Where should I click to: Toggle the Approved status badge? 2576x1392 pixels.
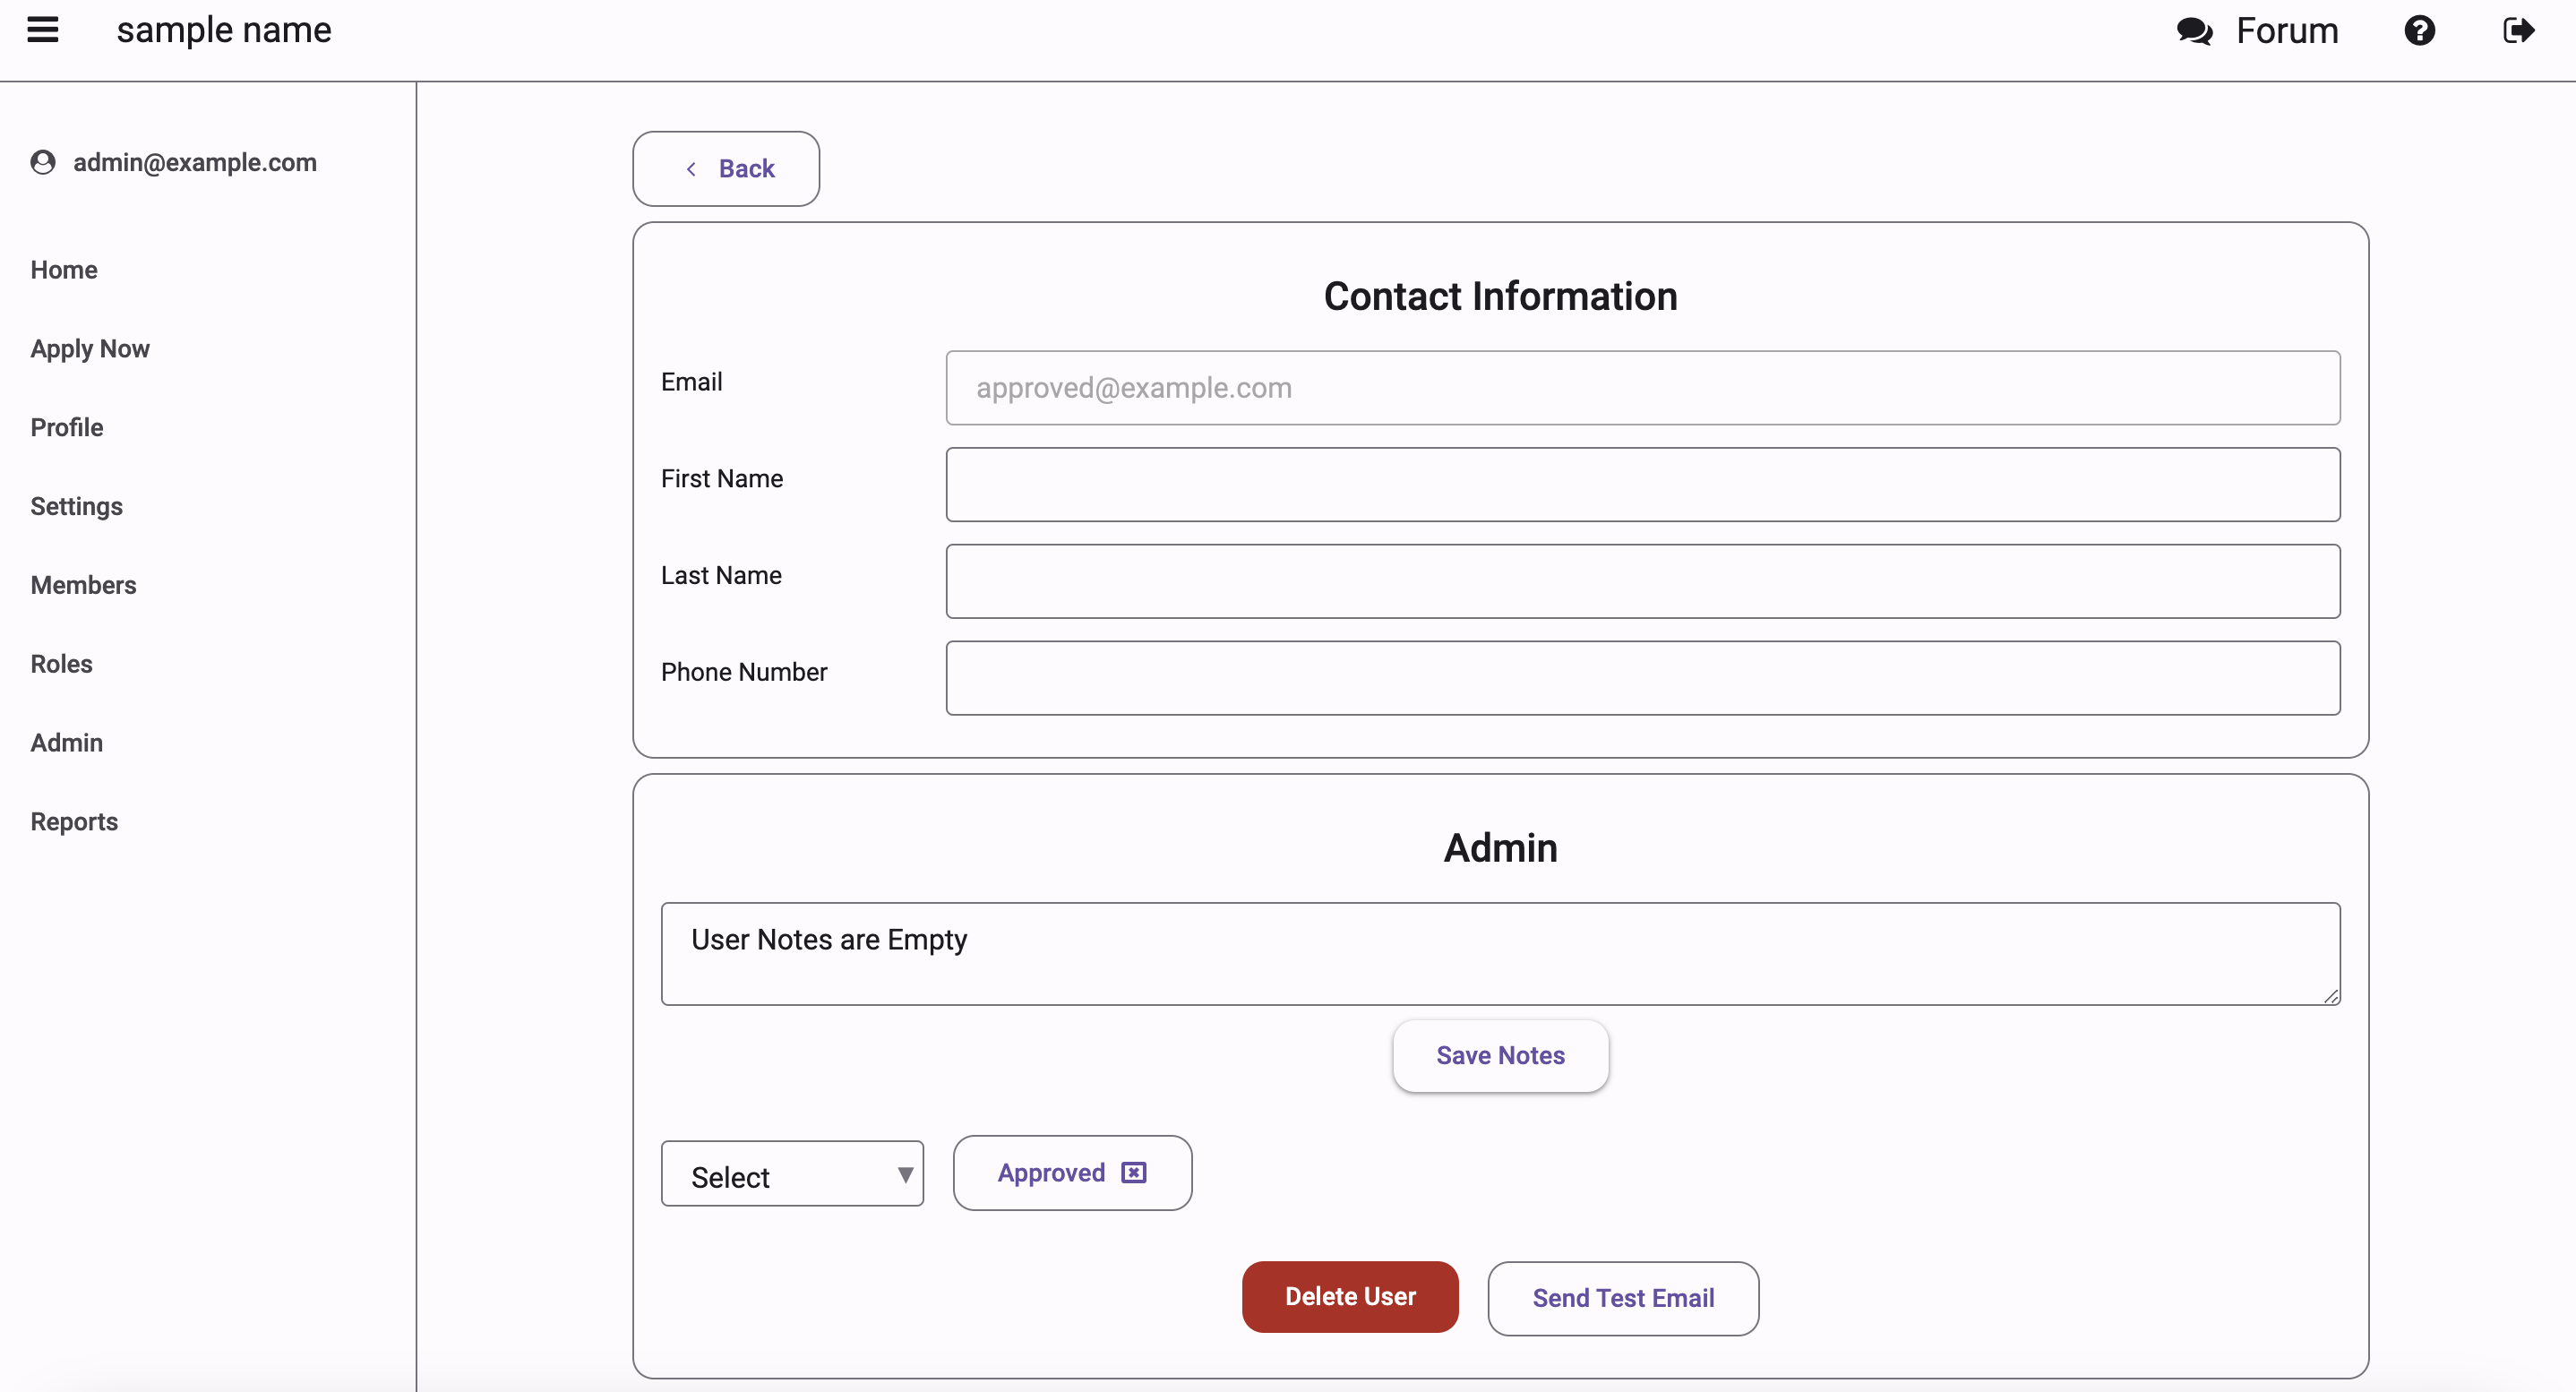click(1069, 1173)
